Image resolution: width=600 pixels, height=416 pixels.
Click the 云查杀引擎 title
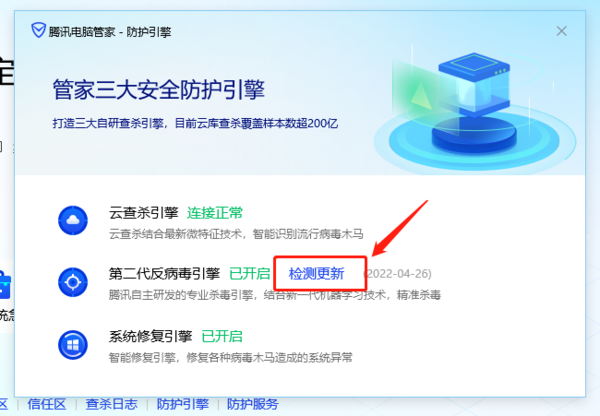[x=143, y=213]
